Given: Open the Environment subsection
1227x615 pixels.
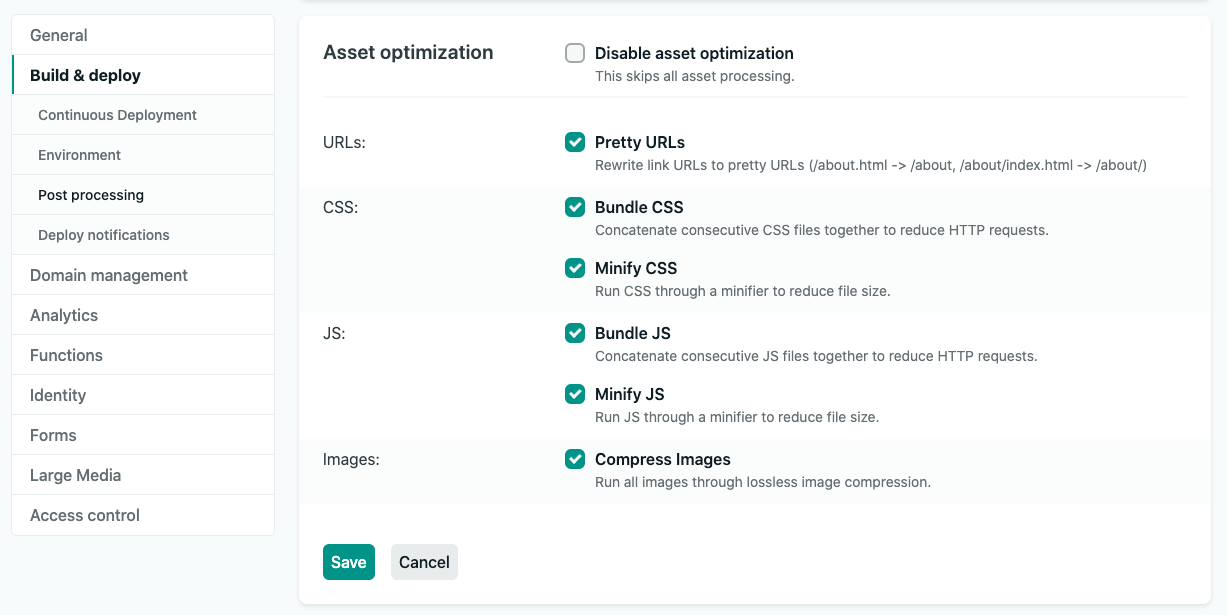Looking at the screenshot, I should [143, 155].
